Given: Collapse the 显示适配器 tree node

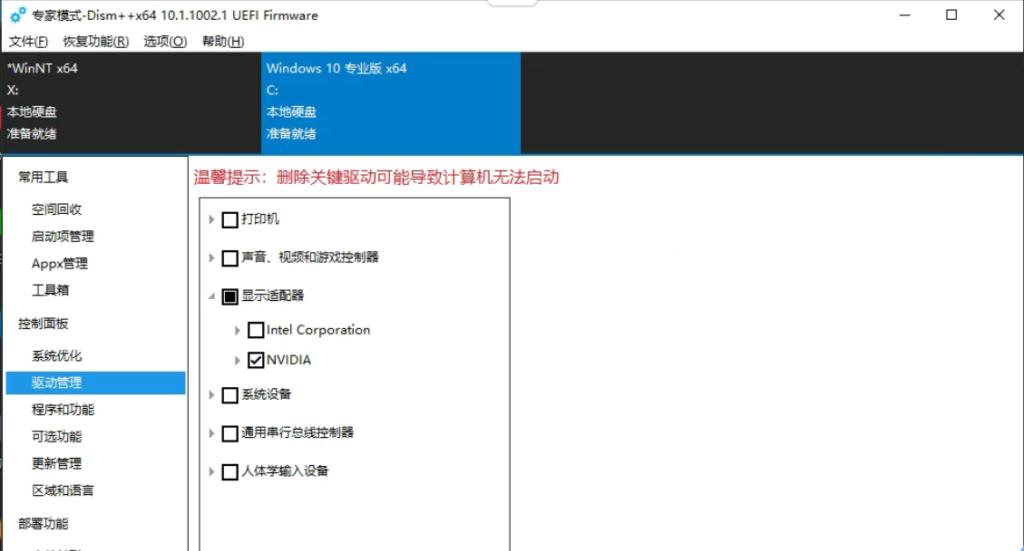Looking at the screenshot, I should click(x=212, y=296).
